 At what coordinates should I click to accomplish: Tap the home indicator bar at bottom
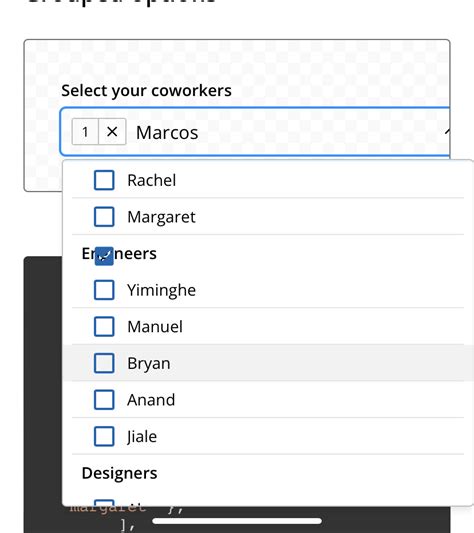[x=237, y=521]
